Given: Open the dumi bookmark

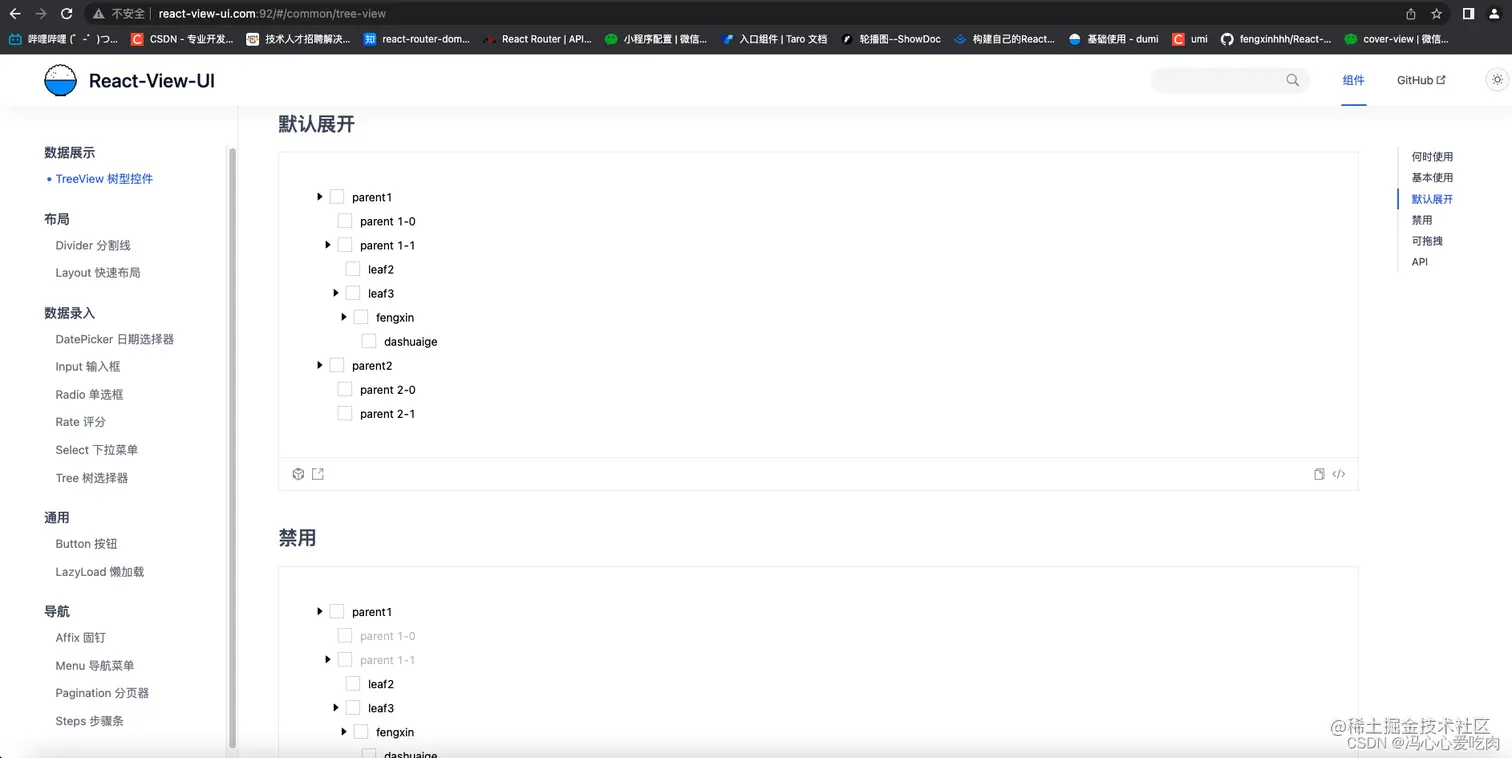Looking at the screenshot, I should tap(1113, 39).
